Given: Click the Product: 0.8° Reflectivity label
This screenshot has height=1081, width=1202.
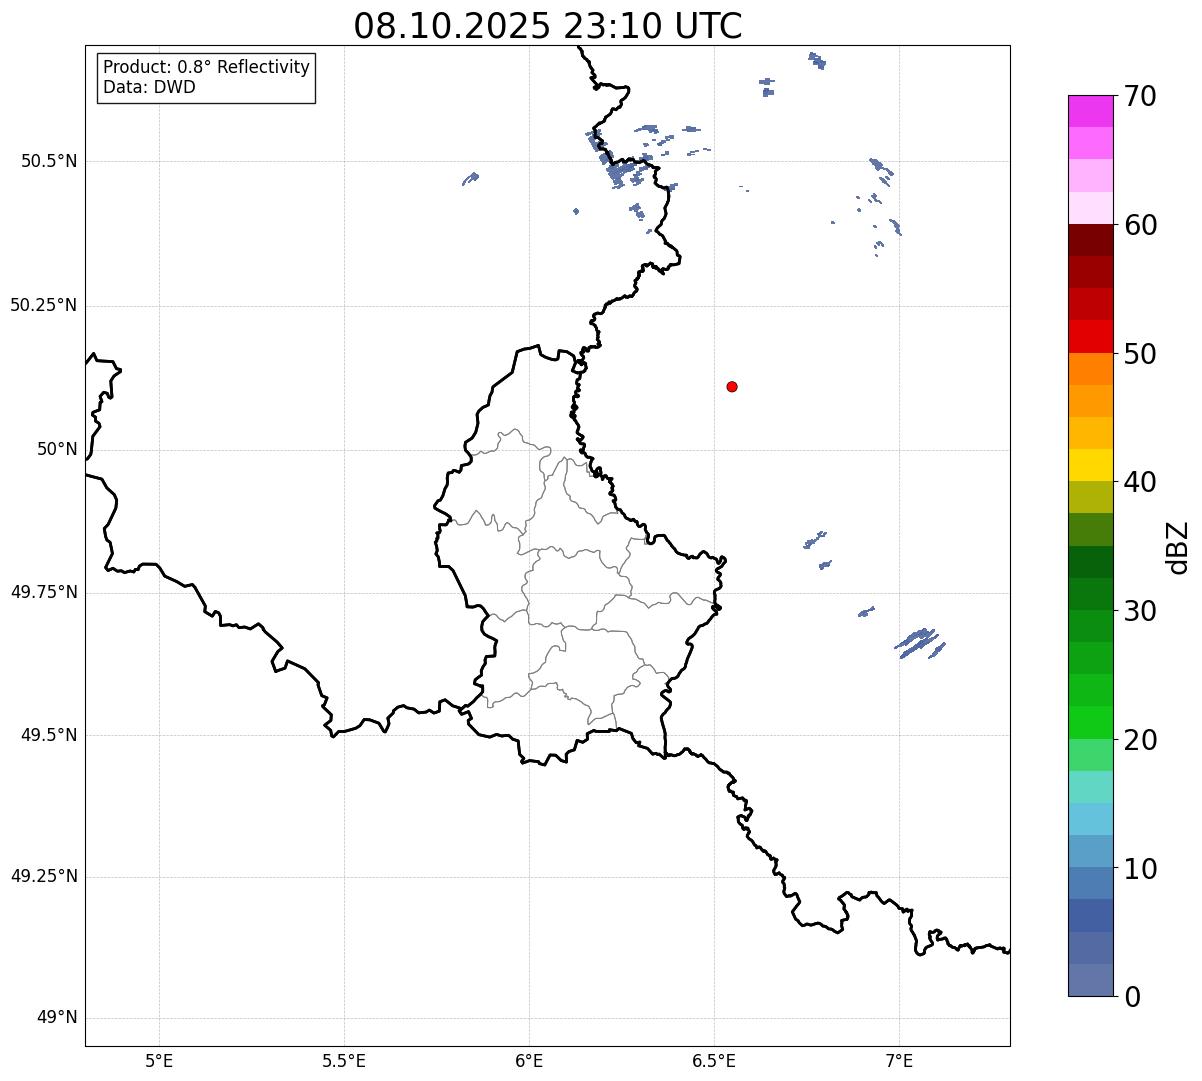Looking at the screenshot, I should click(207, 67).
